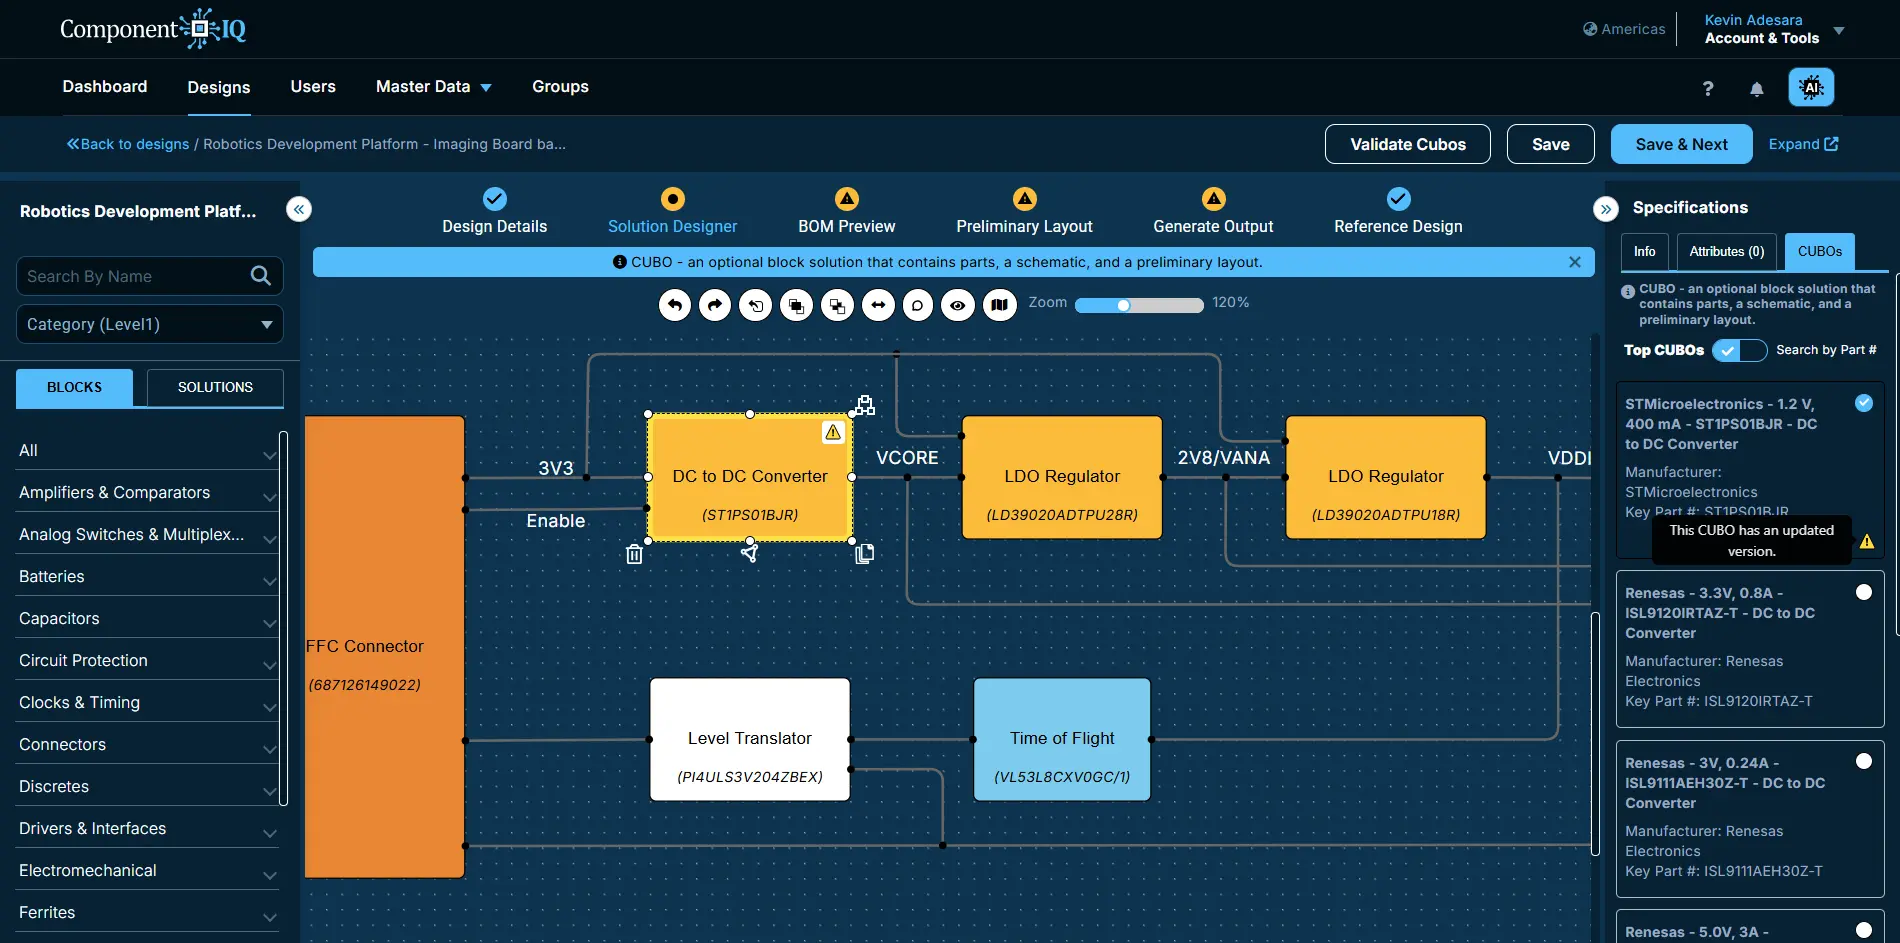
Task: Click the send-to-back layers icon
Action: [x=837, y=305]
